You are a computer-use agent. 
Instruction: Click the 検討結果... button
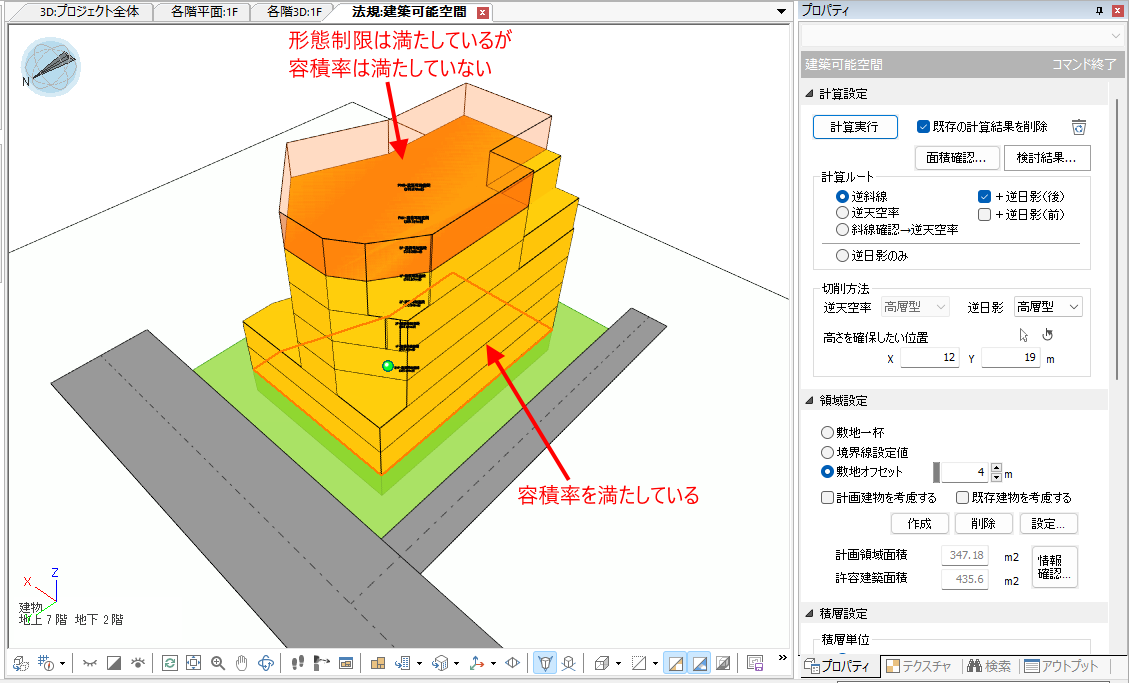(x=1046, y=158)
